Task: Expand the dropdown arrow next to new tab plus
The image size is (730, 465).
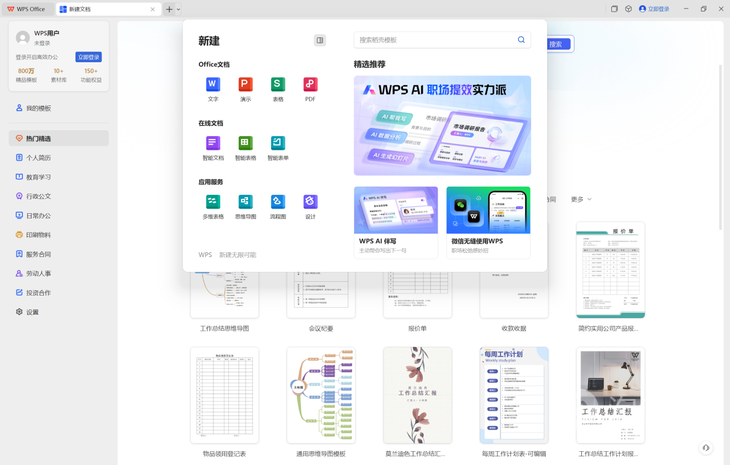Action: (x=178, y=9)
